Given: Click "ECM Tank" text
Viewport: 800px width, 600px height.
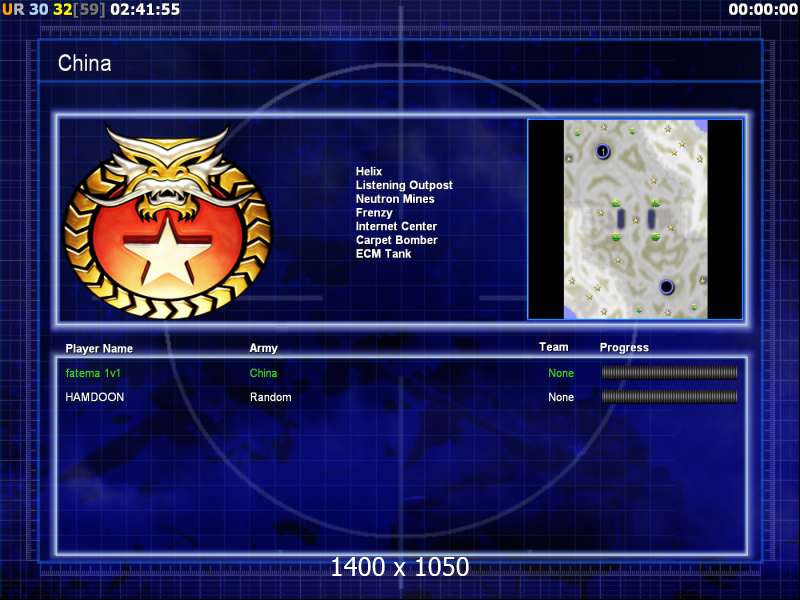Looking at the screenshot, I should (383, 254).
